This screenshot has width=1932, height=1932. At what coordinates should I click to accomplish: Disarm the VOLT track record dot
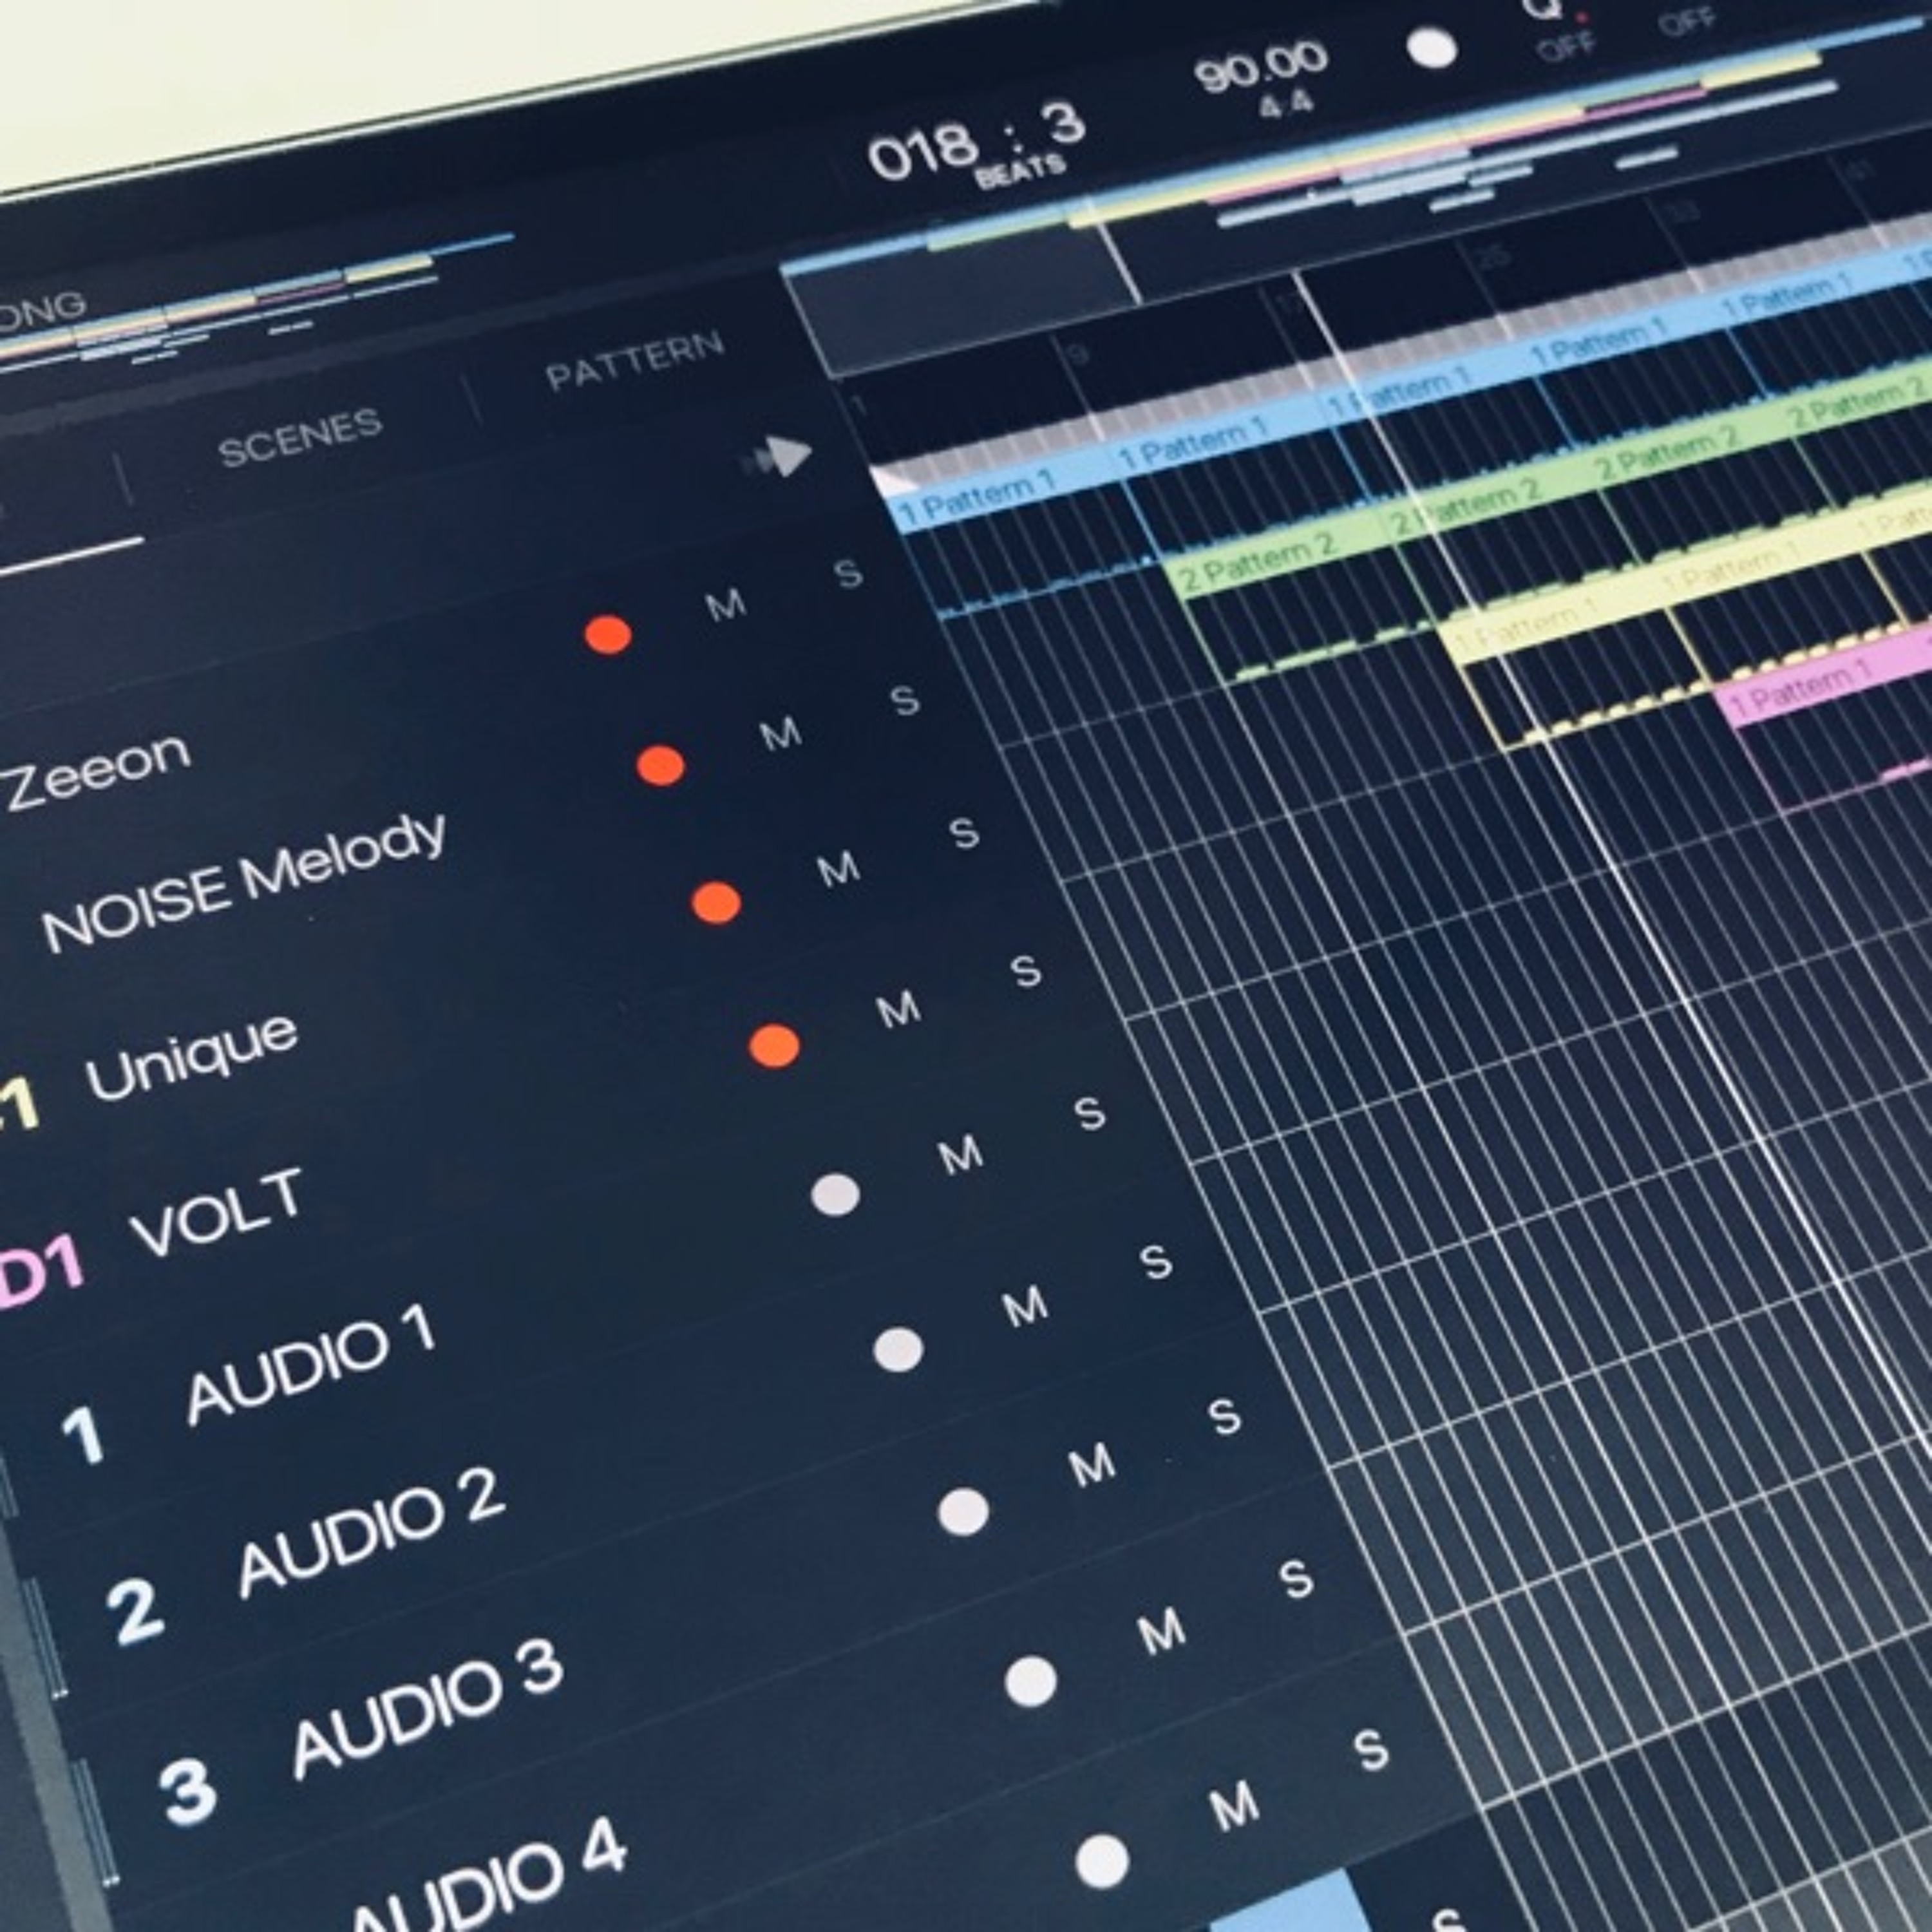click(x=775, y=1046)
